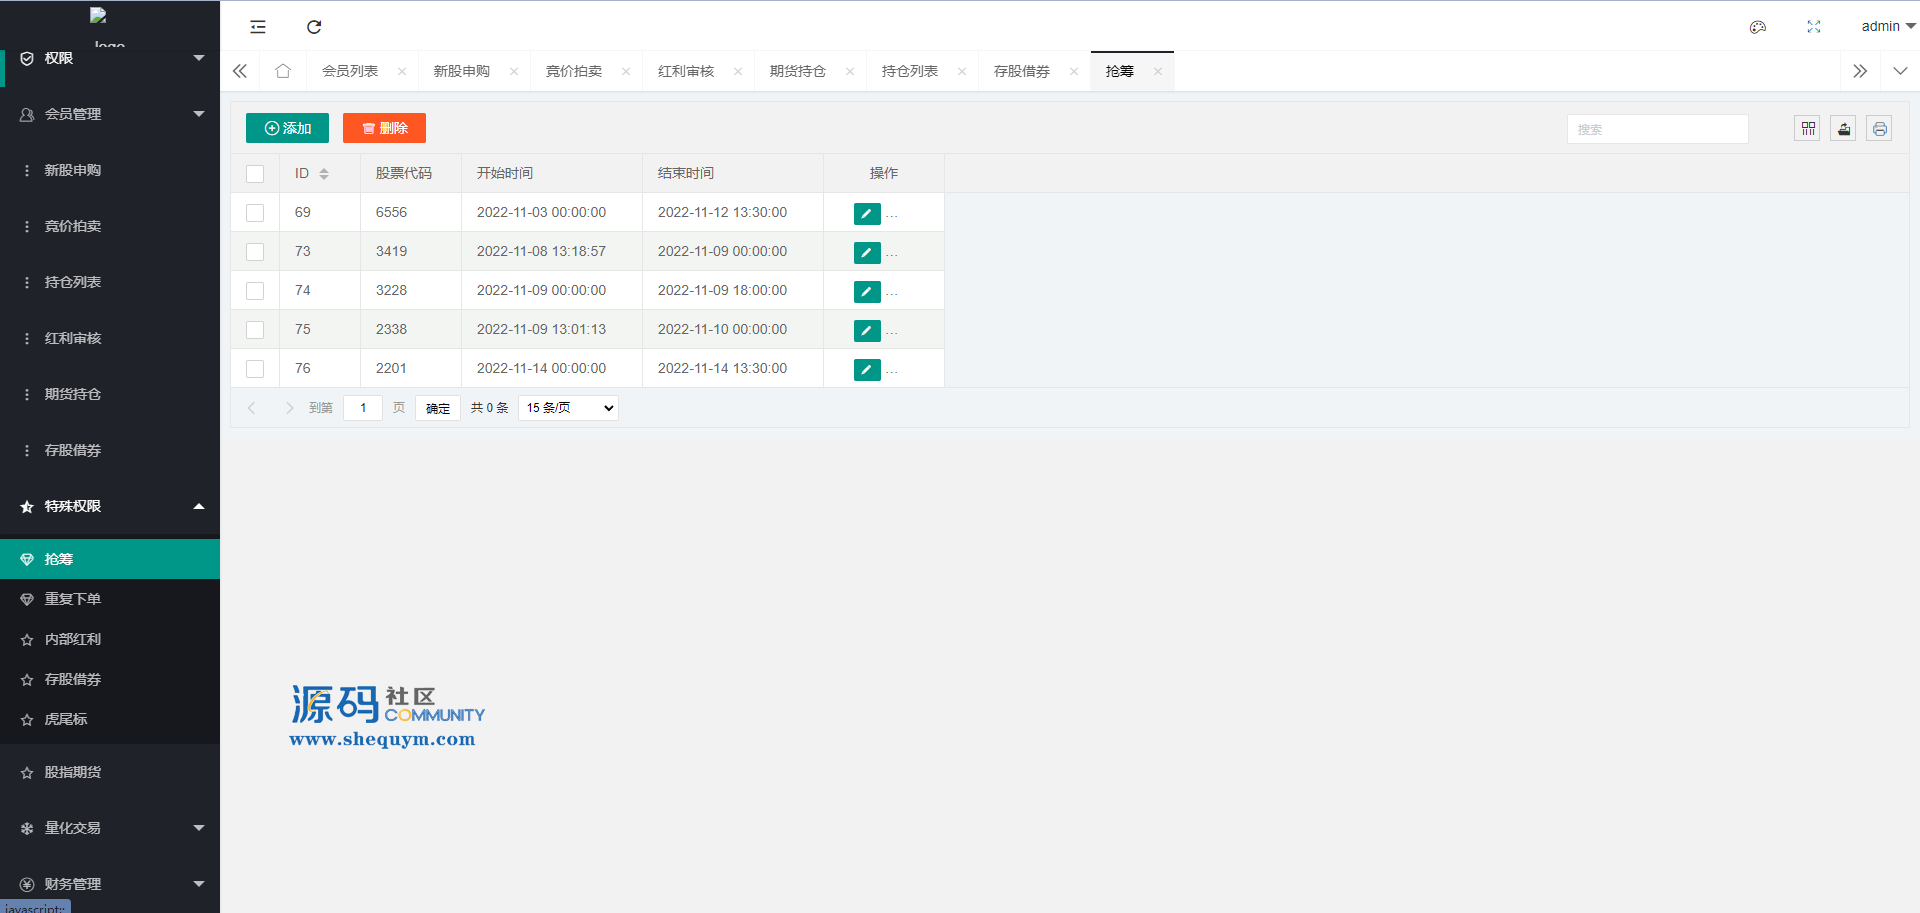Expand the 会员管理 sidebar menu

(x=110, y=114)
